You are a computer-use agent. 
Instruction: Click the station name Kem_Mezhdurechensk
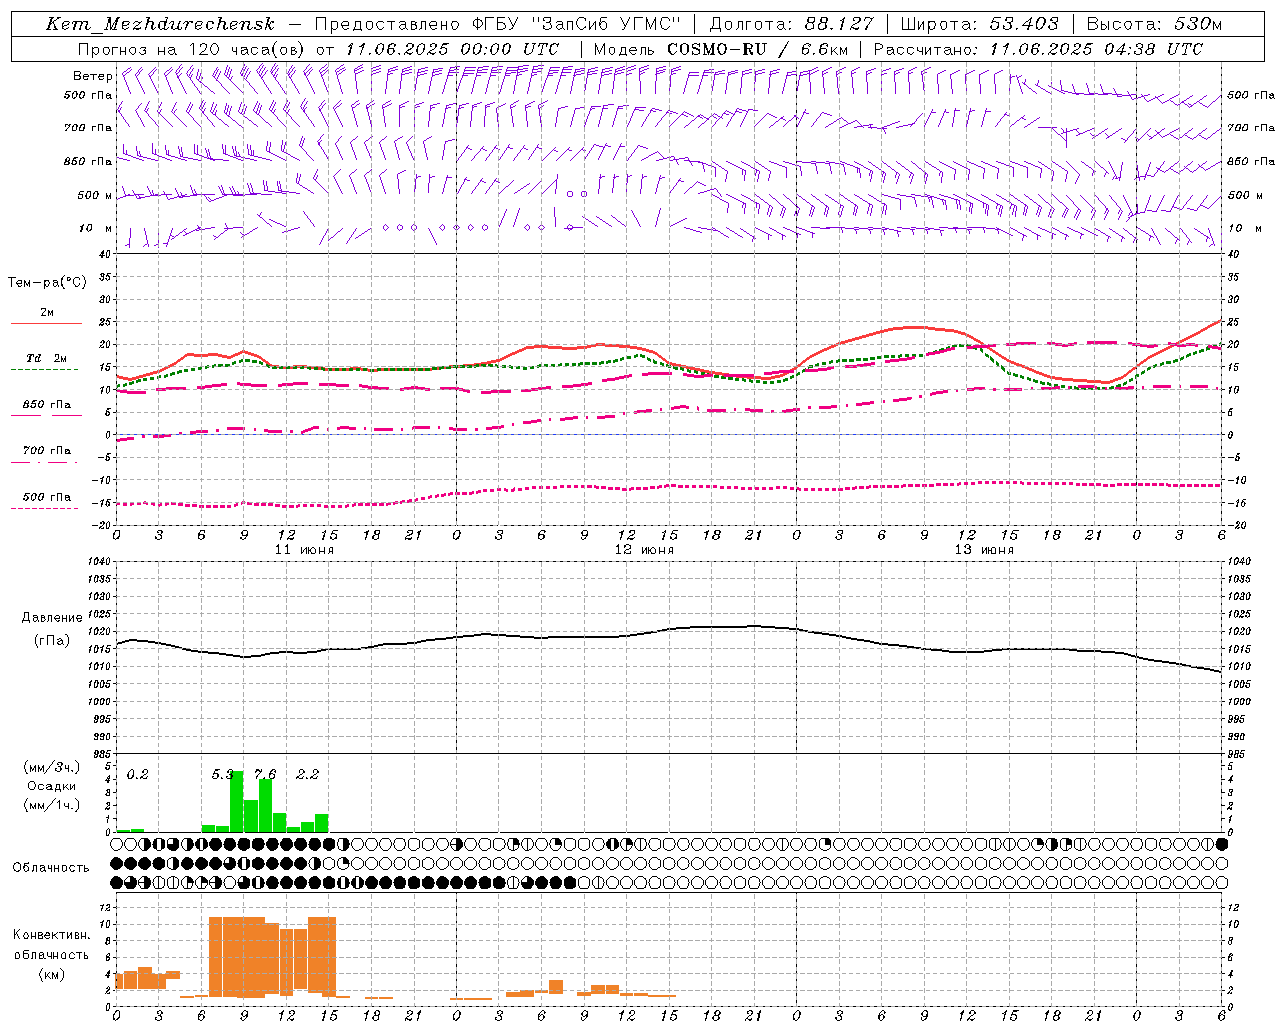(x=160, y=25)
